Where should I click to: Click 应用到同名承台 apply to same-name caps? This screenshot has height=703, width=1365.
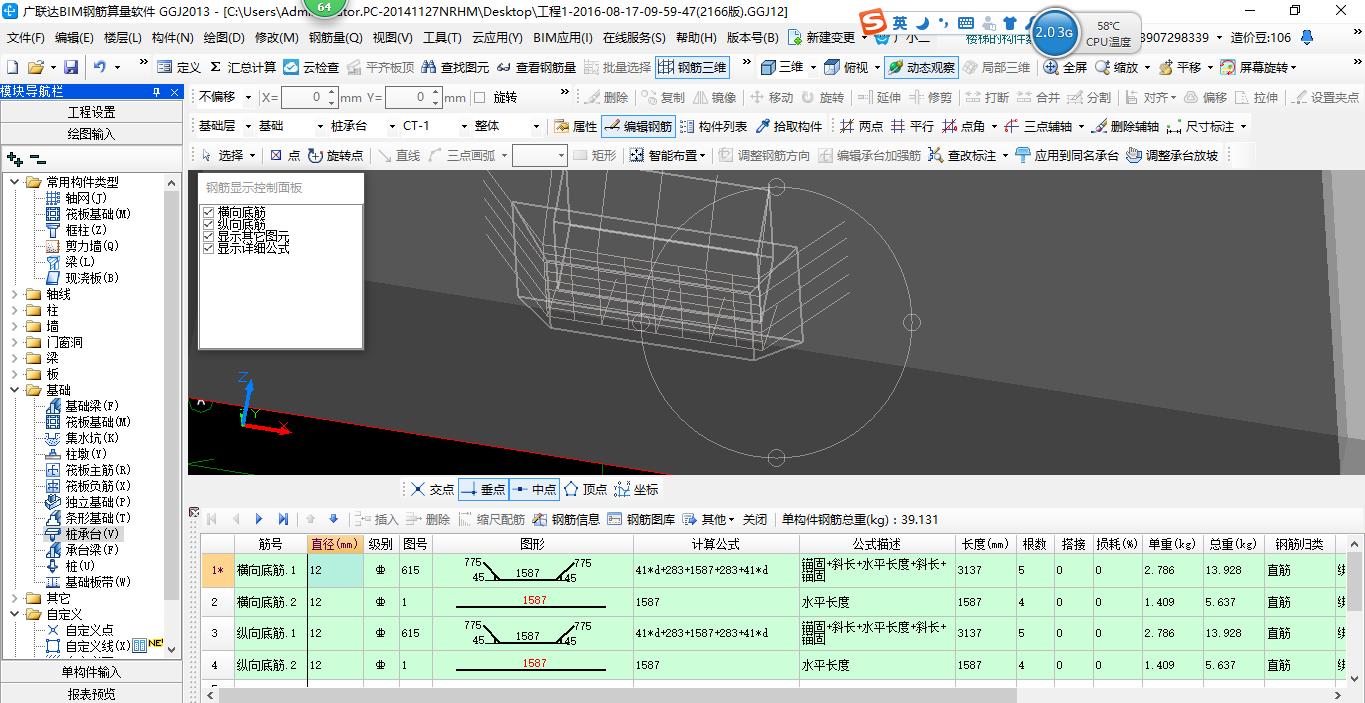tap(1067, 155)
